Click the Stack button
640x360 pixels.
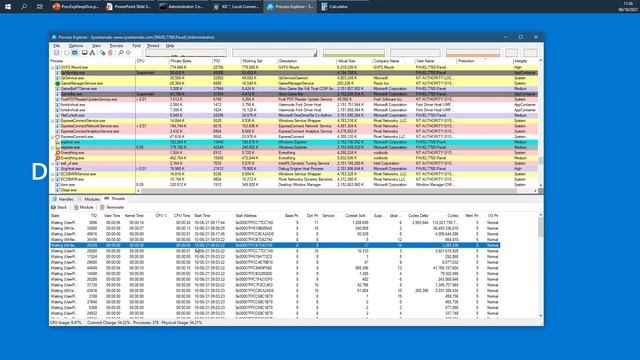pyautogui.click(x=59, y=207)
